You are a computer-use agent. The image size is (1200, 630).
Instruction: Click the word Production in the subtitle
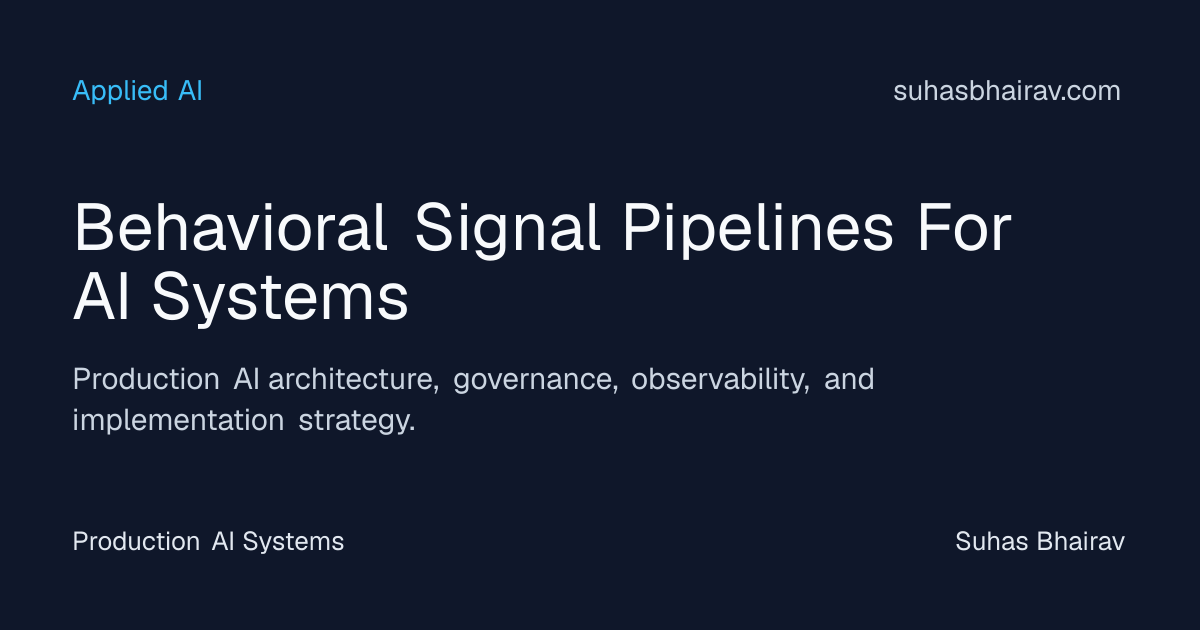click(146, 380)
